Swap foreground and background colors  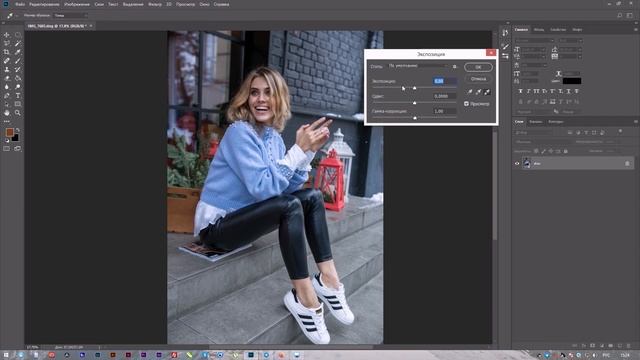[18, 130]
